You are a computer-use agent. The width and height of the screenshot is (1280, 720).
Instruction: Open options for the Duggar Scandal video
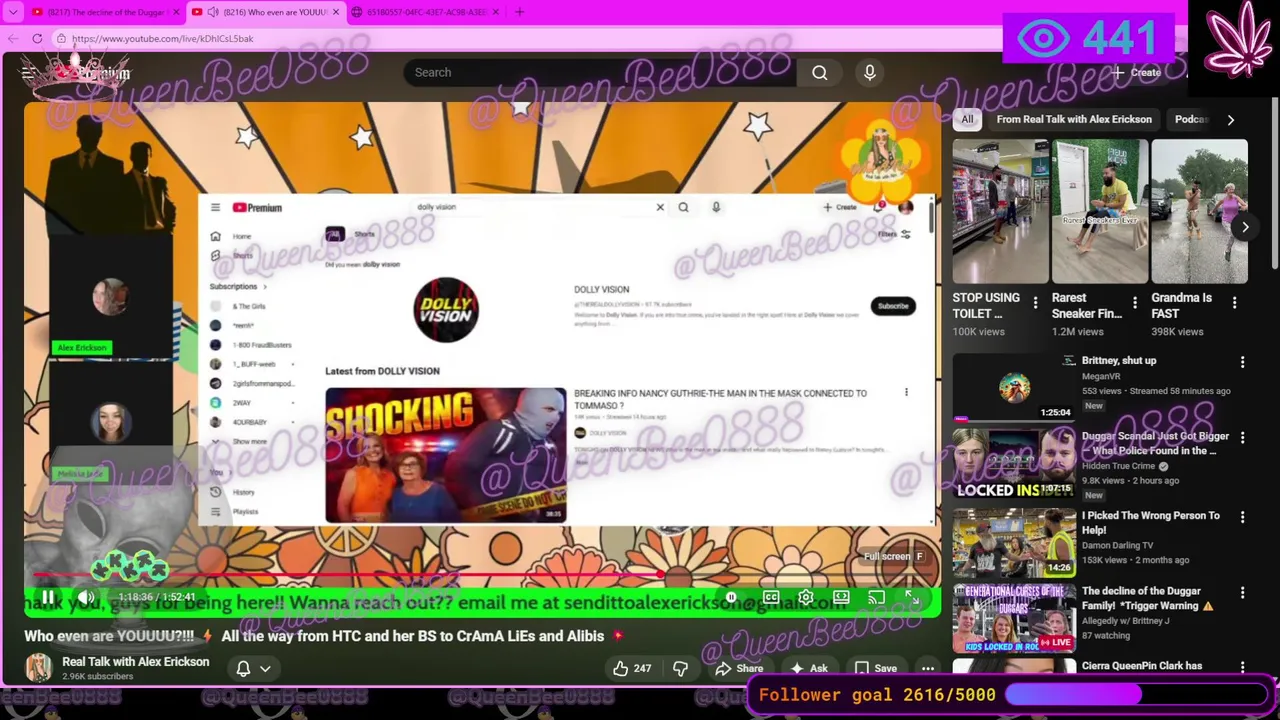click(x=1242, y=438)
